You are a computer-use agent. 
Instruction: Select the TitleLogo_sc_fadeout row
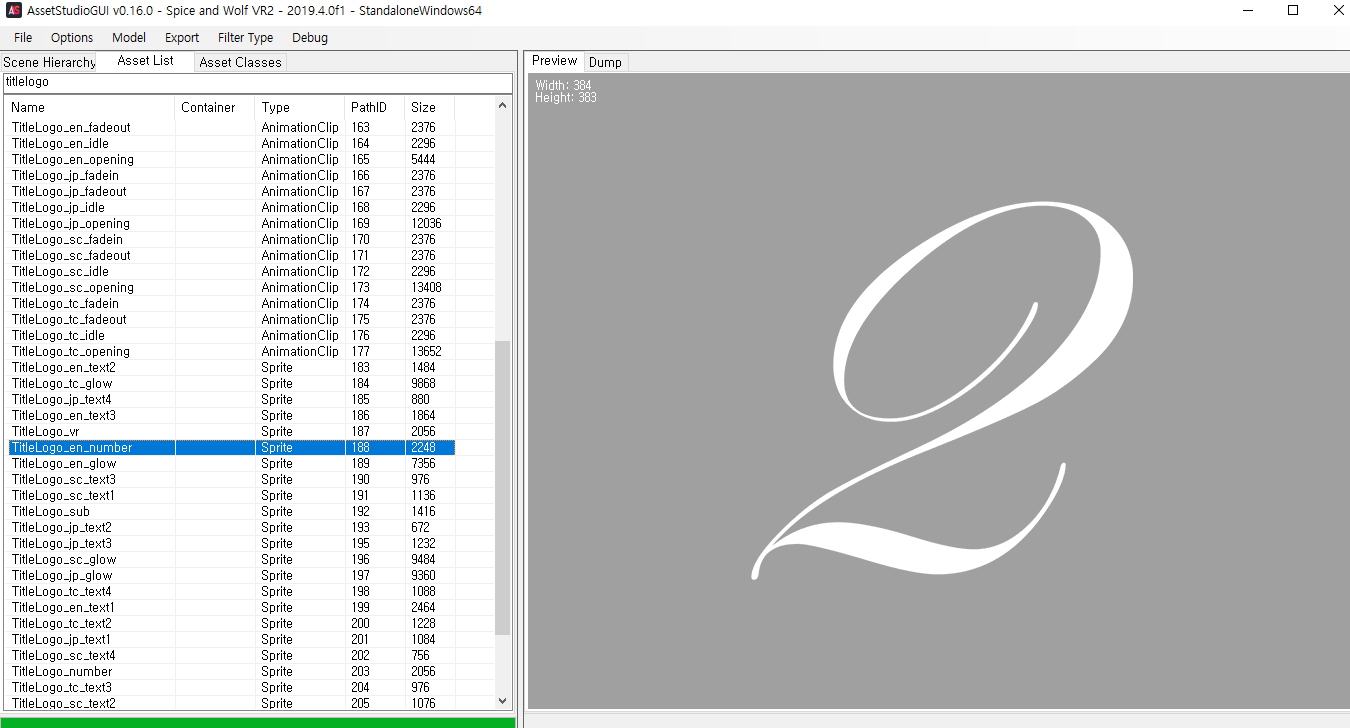232,255
